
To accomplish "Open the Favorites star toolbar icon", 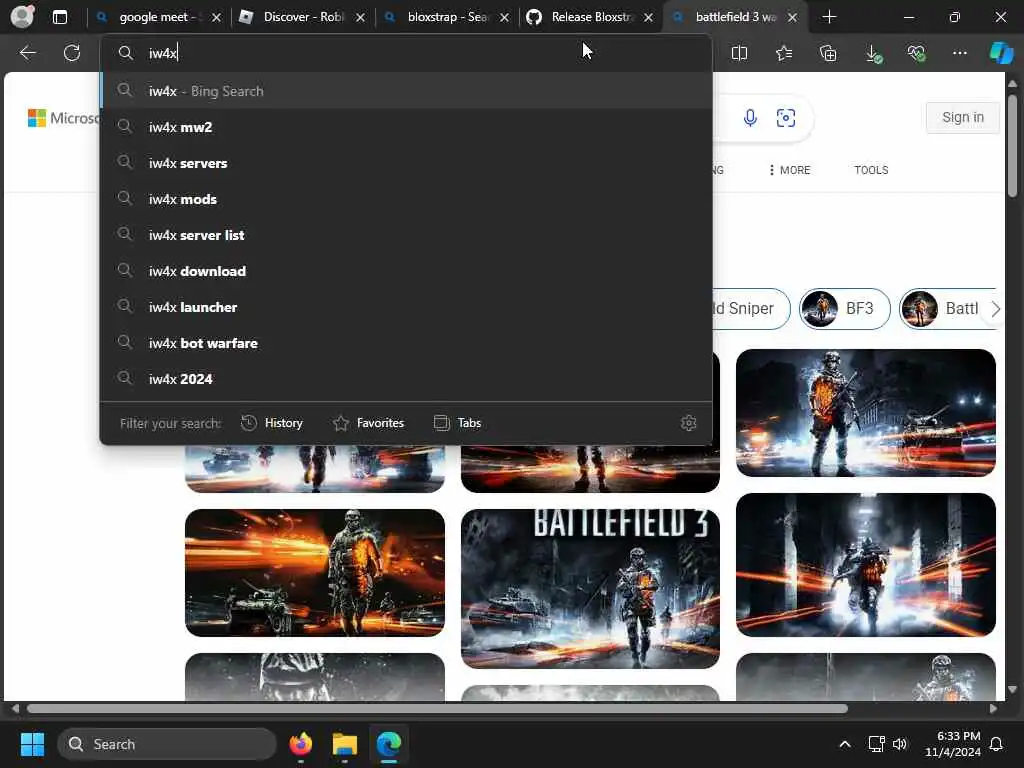I will coord(784,54).
